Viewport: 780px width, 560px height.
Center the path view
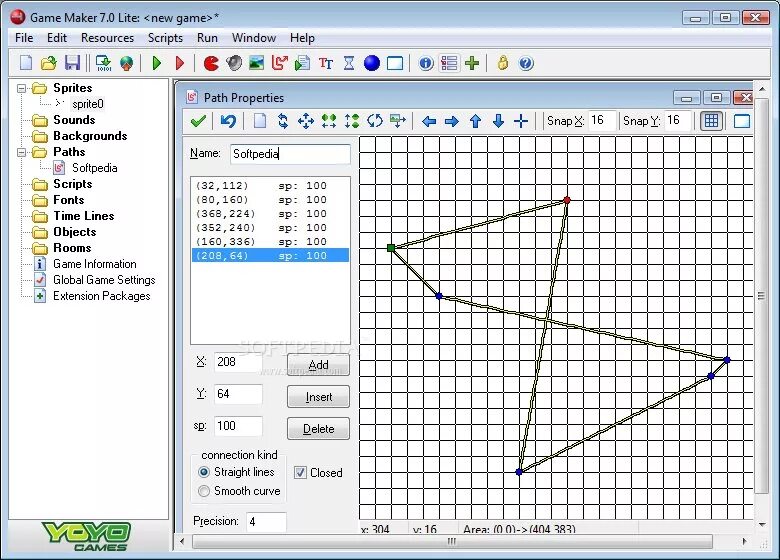coord(521,121)
